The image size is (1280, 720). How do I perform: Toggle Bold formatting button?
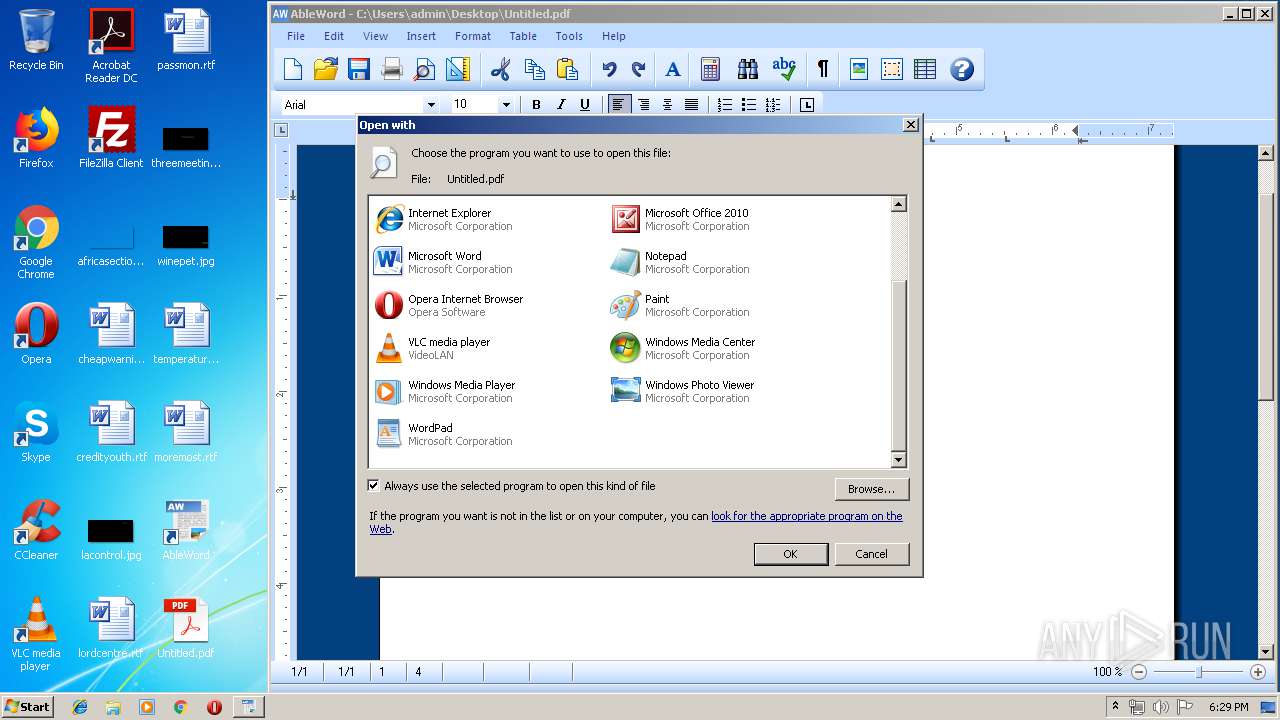(536, 104)
